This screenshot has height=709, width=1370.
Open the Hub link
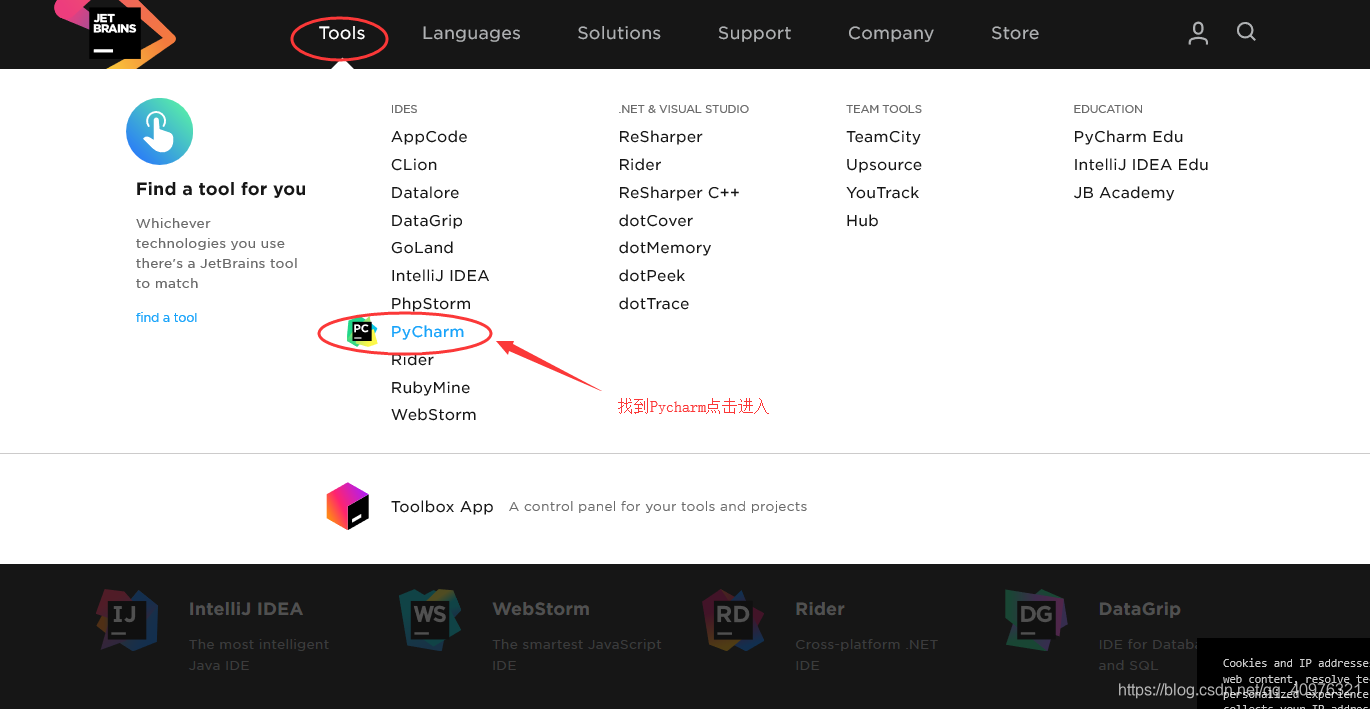[x=862, y=221]
